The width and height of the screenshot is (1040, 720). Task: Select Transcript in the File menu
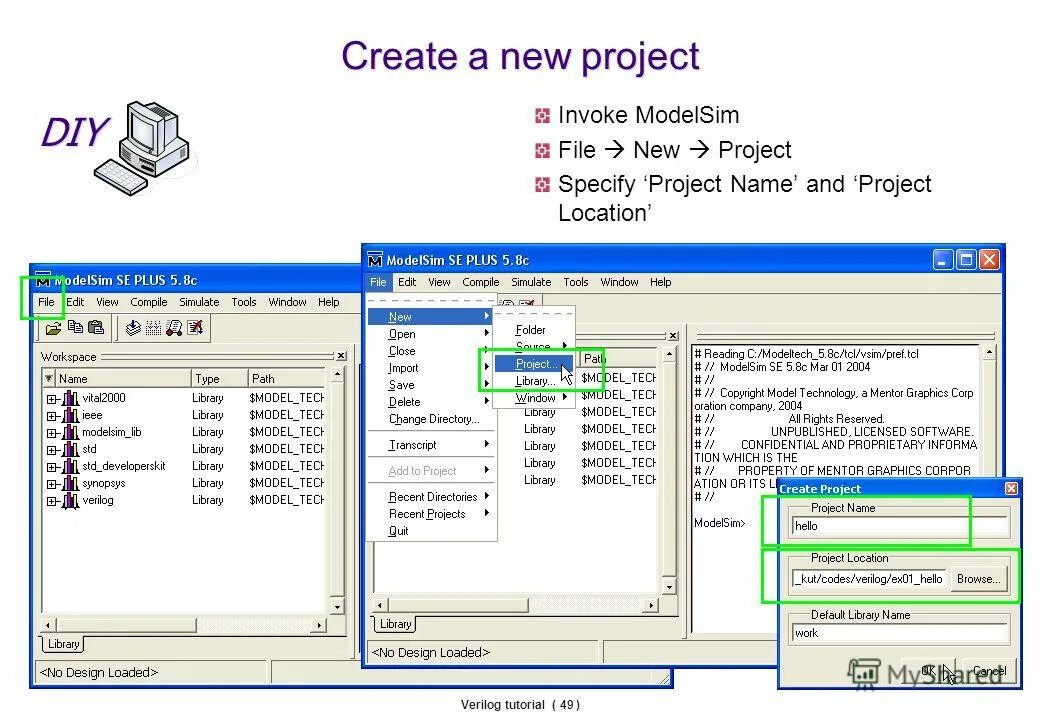tap(432, 445)
